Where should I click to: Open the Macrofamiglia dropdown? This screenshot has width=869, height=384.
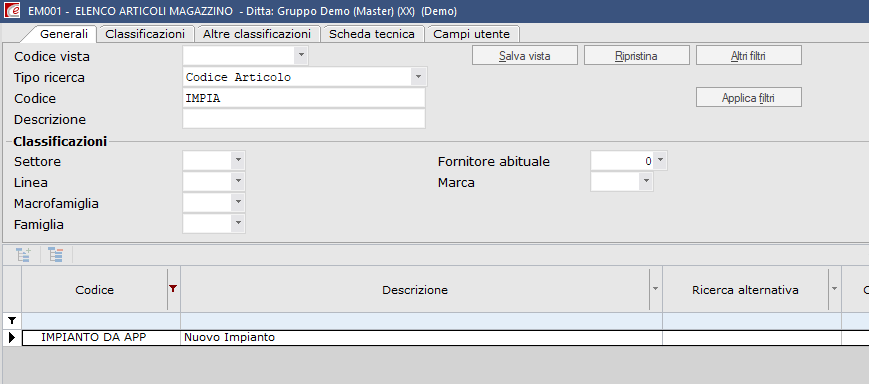[x=238, y=203]
